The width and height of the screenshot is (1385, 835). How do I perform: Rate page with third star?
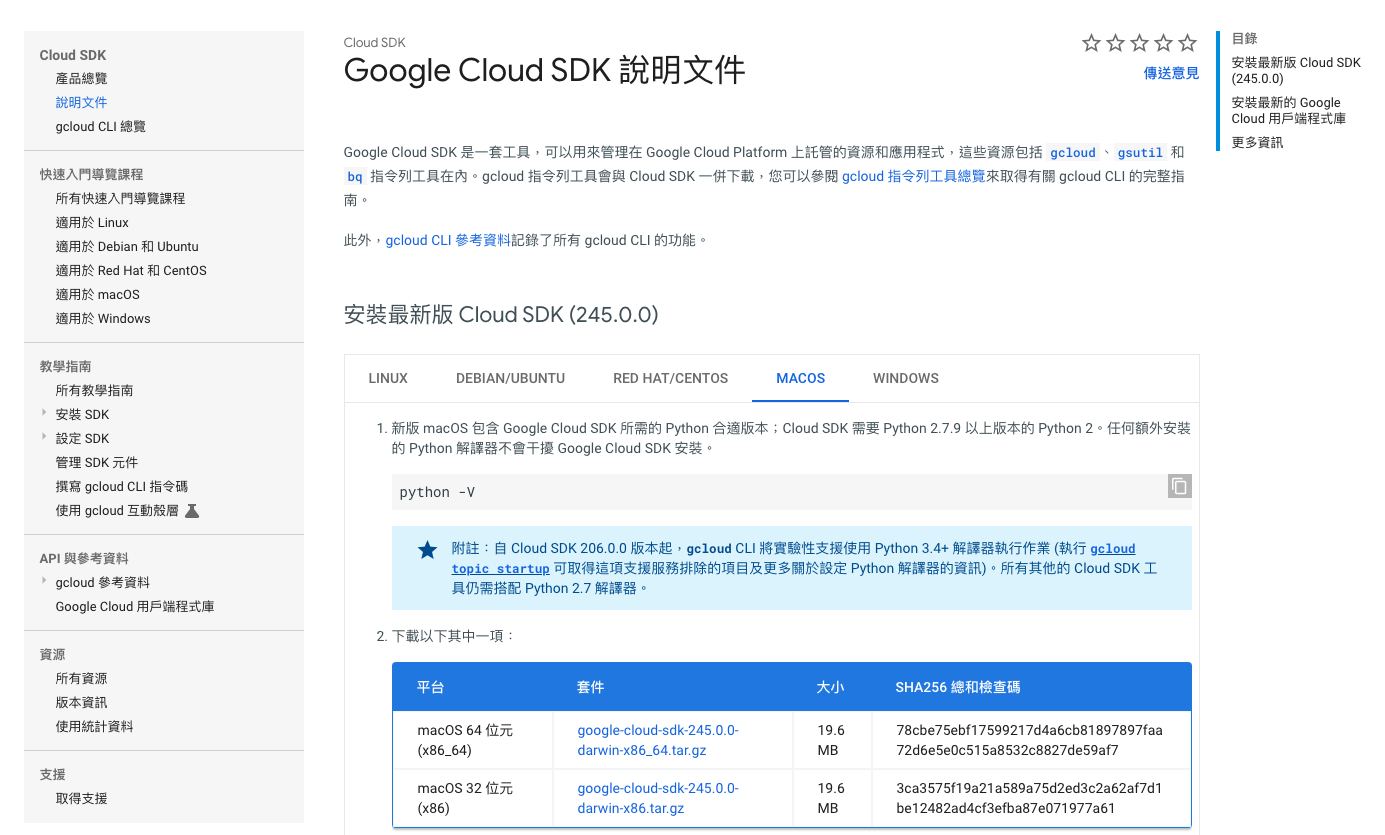pos(1139,43)
